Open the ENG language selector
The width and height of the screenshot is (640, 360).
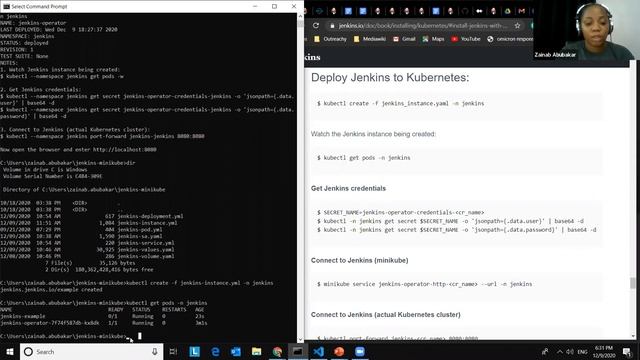[582, 351]
